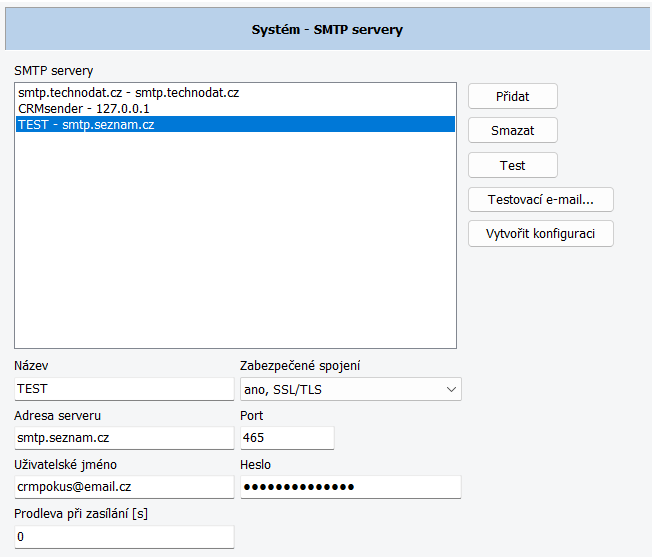Click the Port field showing 465
This screenshot has height=557, width=652.
click(287, 438)
